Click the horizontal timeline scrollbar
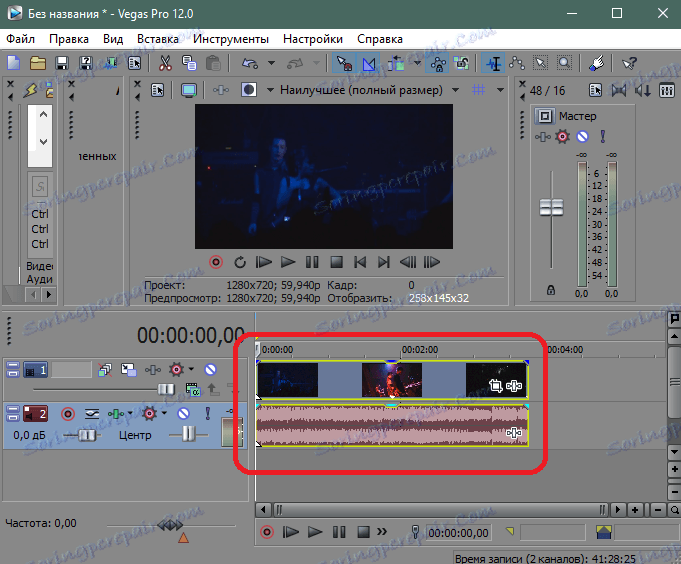Screen dimensions: 681x564 tap(440, 510)
